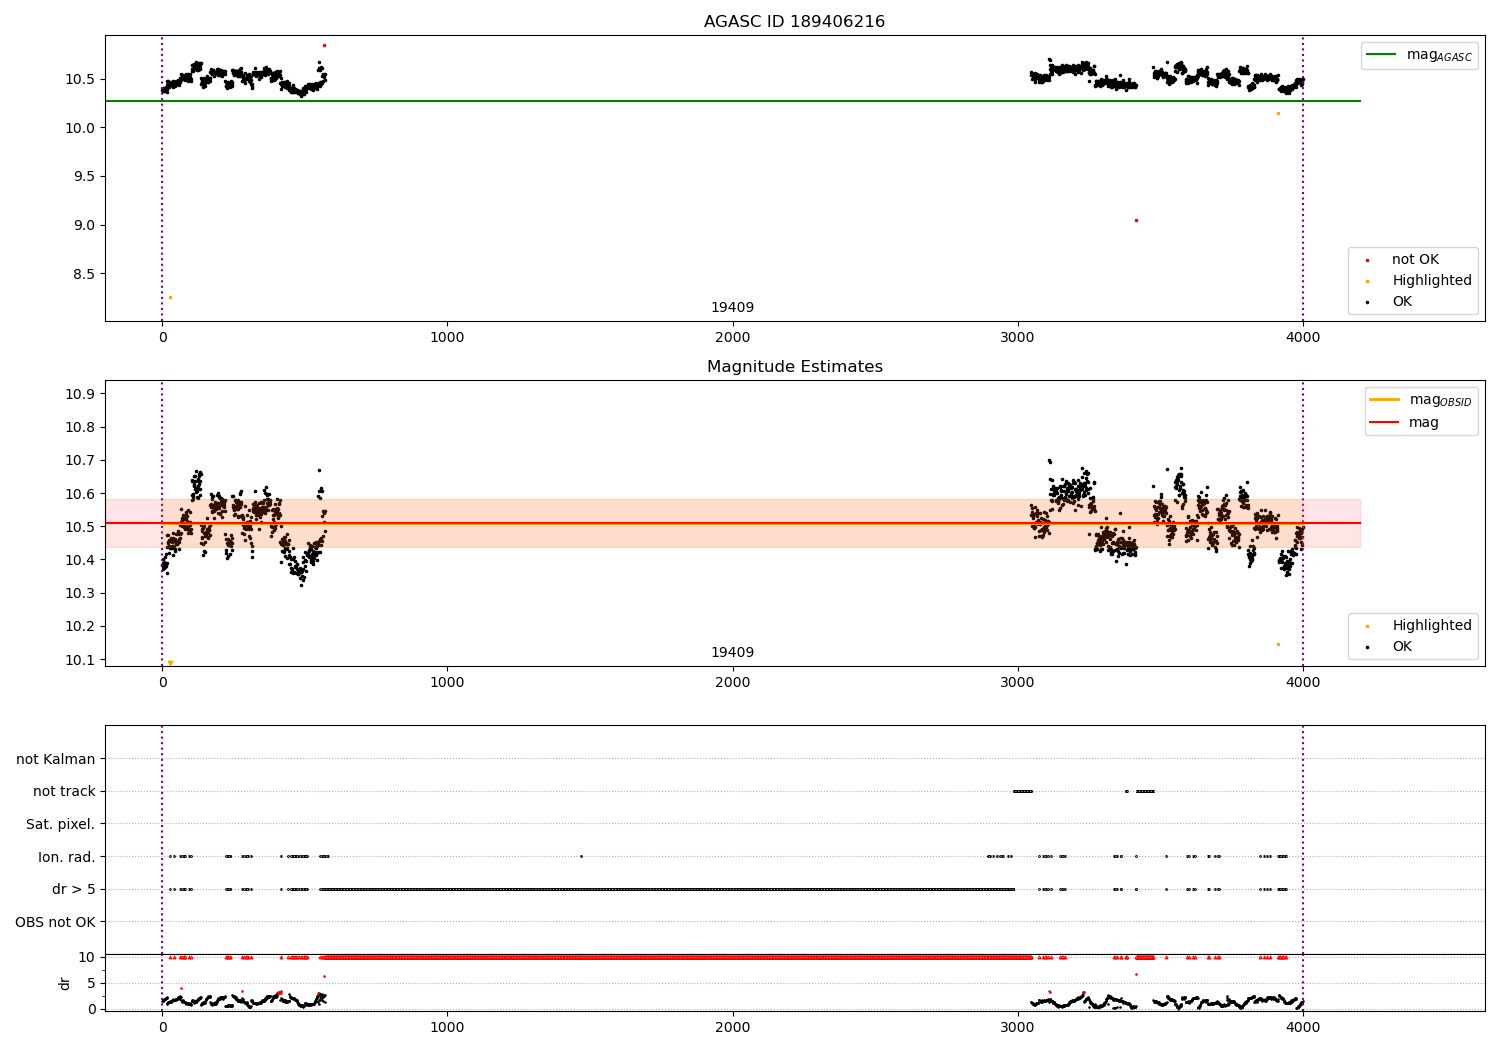The height and width of the screenshot is (1050, 1500).
Task: Click the red outlier point near magnitude 9.0
Action: click(1136, 220)
